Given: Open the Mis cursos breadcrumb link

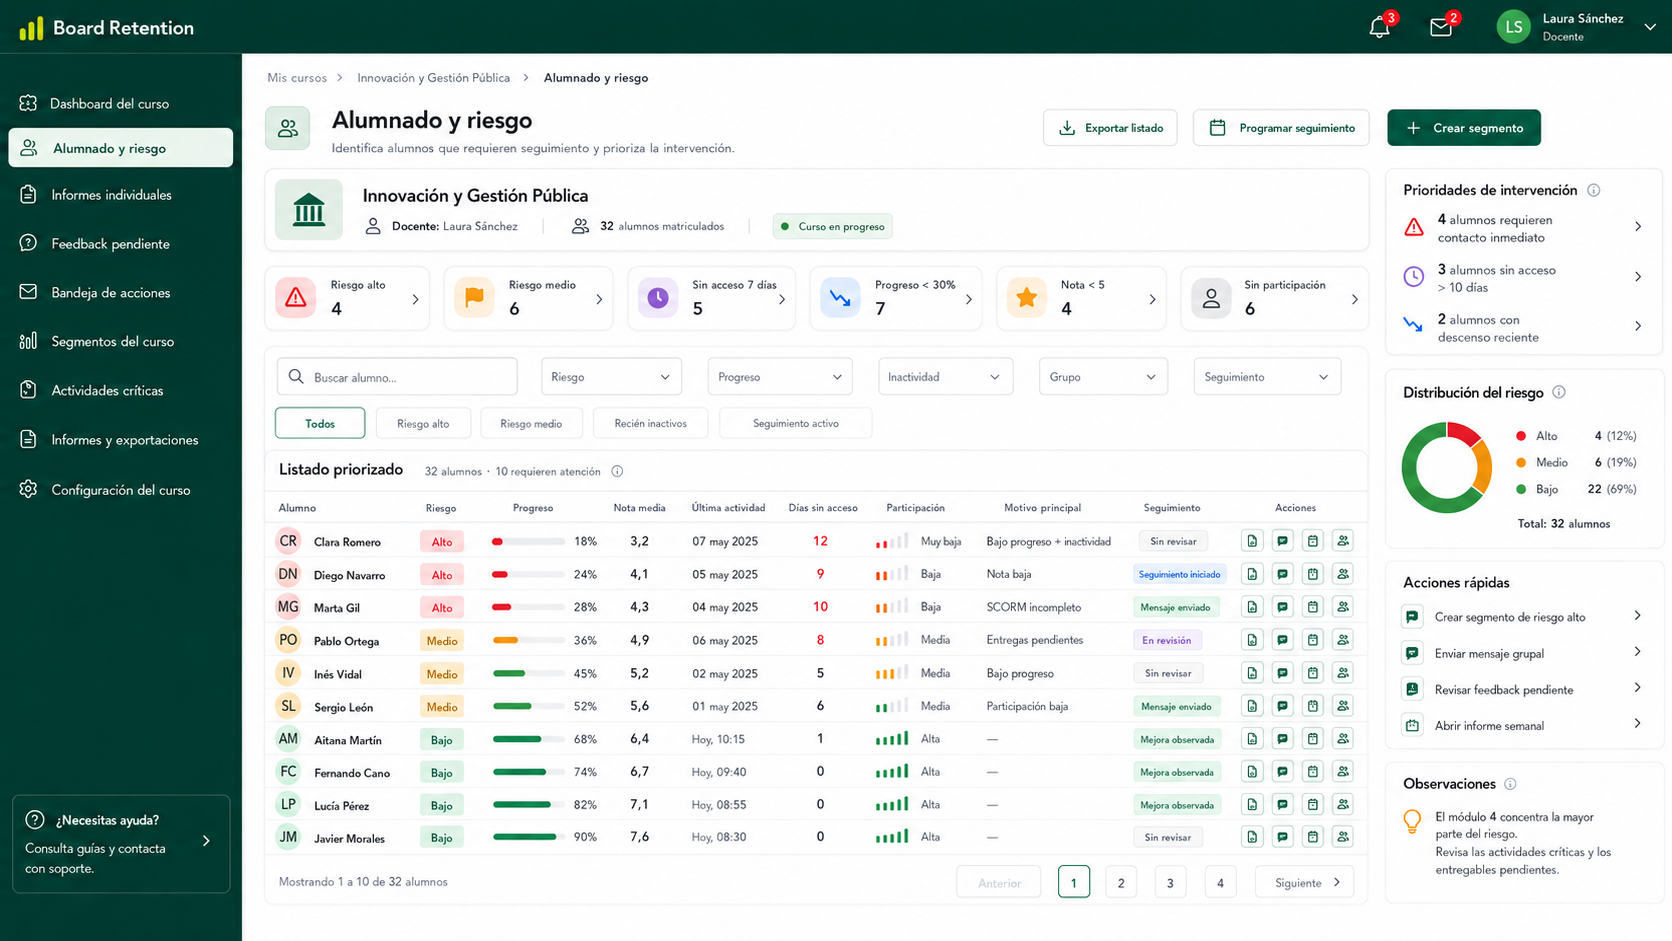Looking at the screenshot, I should (297, 78).
